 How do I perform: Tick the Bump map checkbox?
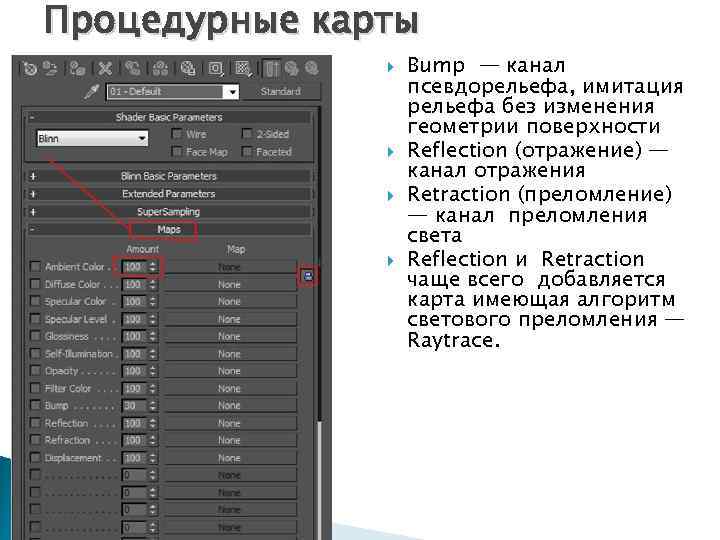tap(35, 405)
